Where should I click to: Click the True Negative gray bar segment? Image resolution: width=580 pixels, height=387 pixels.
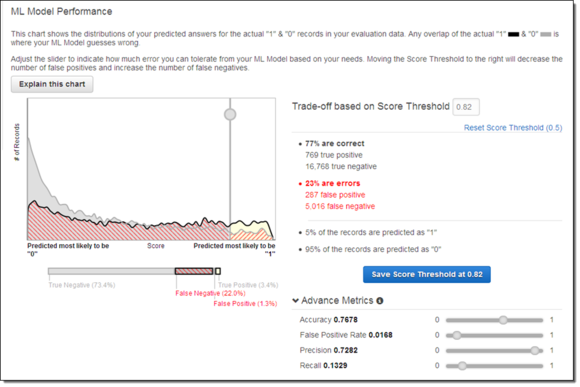pos(111,271)
